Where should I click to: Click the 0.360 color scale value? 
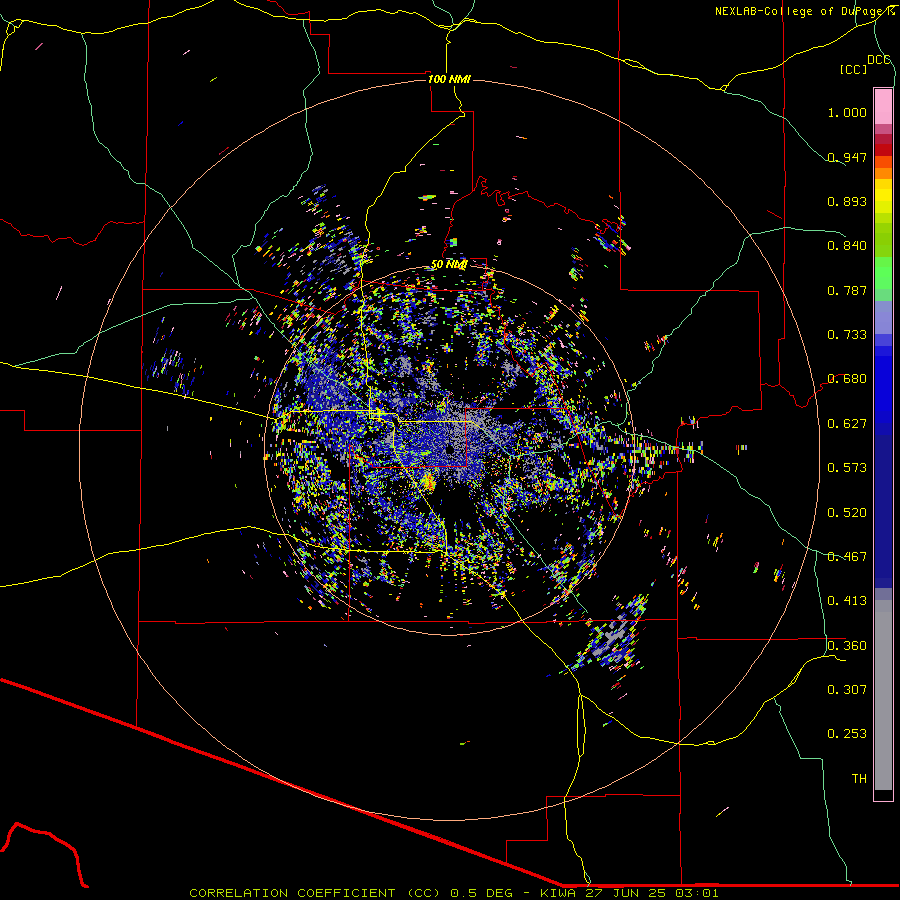[847, 646]
